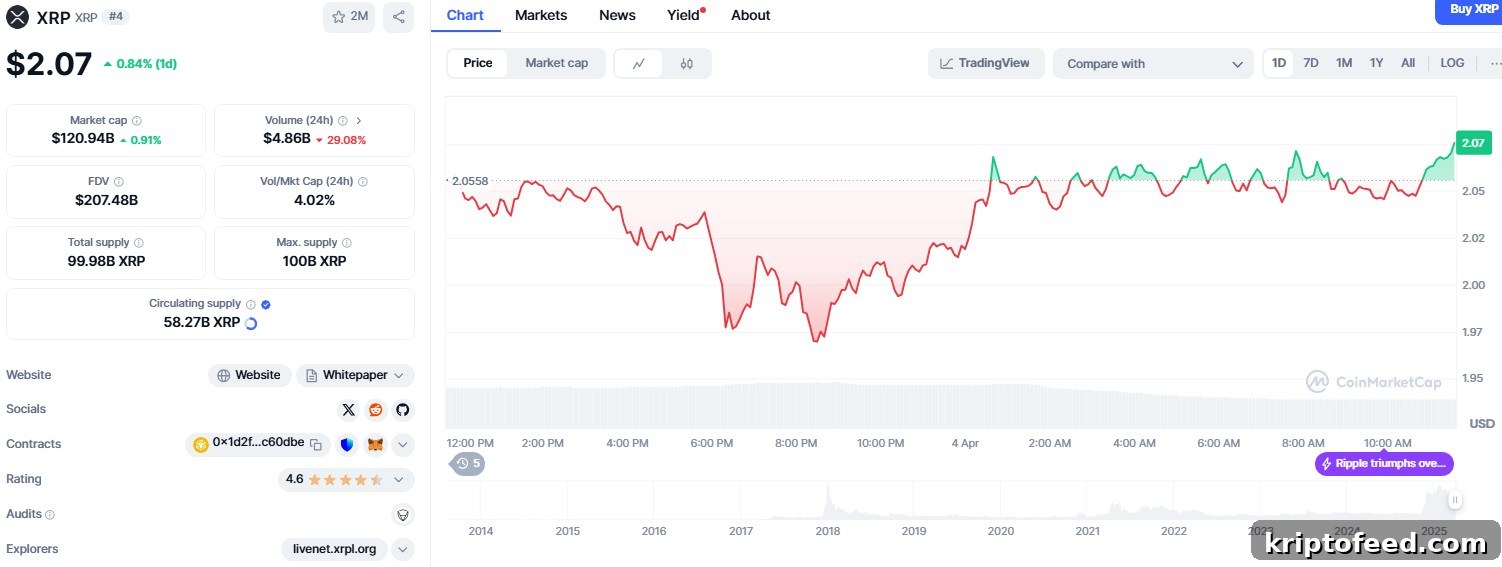Image resolution: width=1502 pixels, height=567 pixels.
Task: Open the X (Twitter) social icon
Action: (348, 410)
